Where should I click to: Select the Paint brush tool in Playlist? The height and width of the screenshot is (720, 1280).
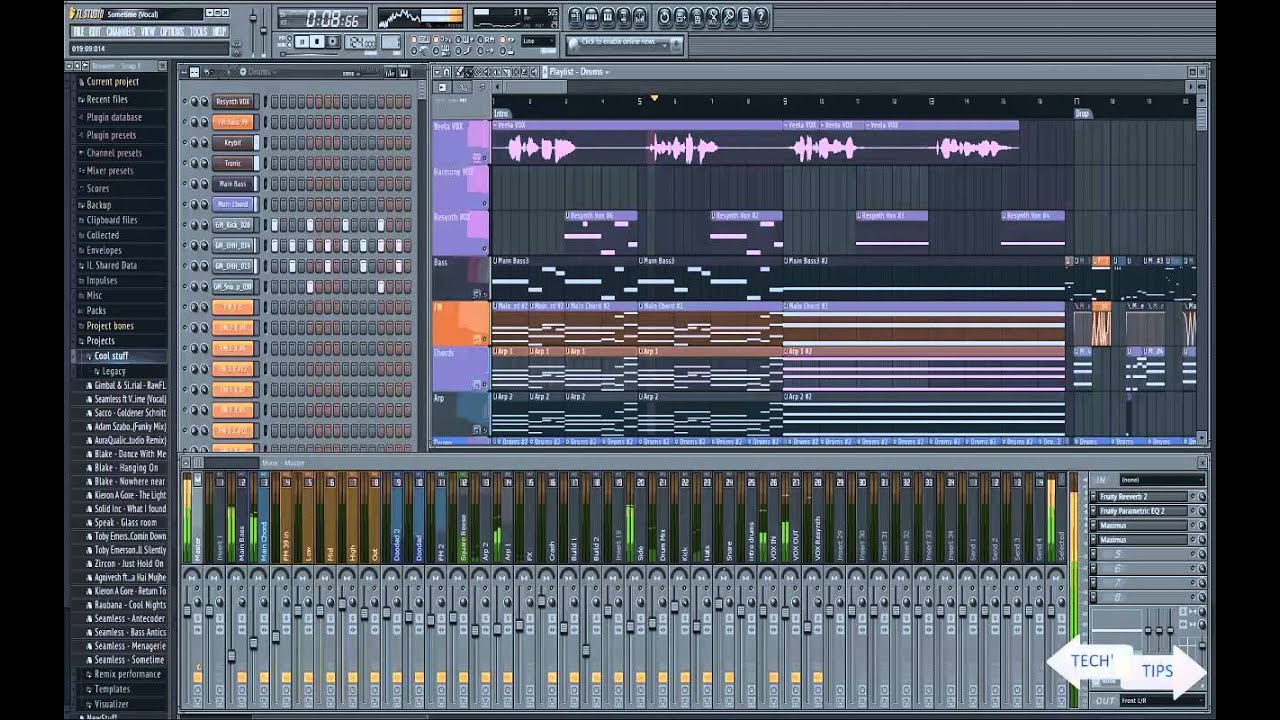pyautogui.click(x=468, y=72)
